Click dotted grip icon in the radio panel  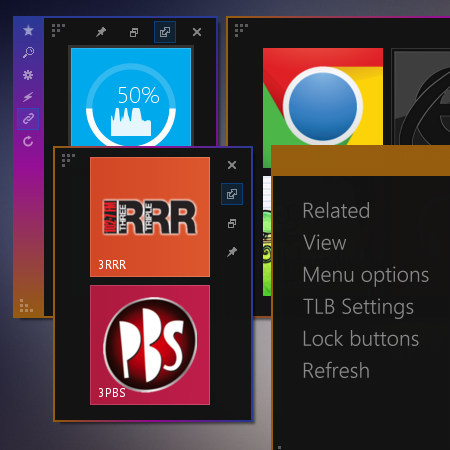pos(68,160)
